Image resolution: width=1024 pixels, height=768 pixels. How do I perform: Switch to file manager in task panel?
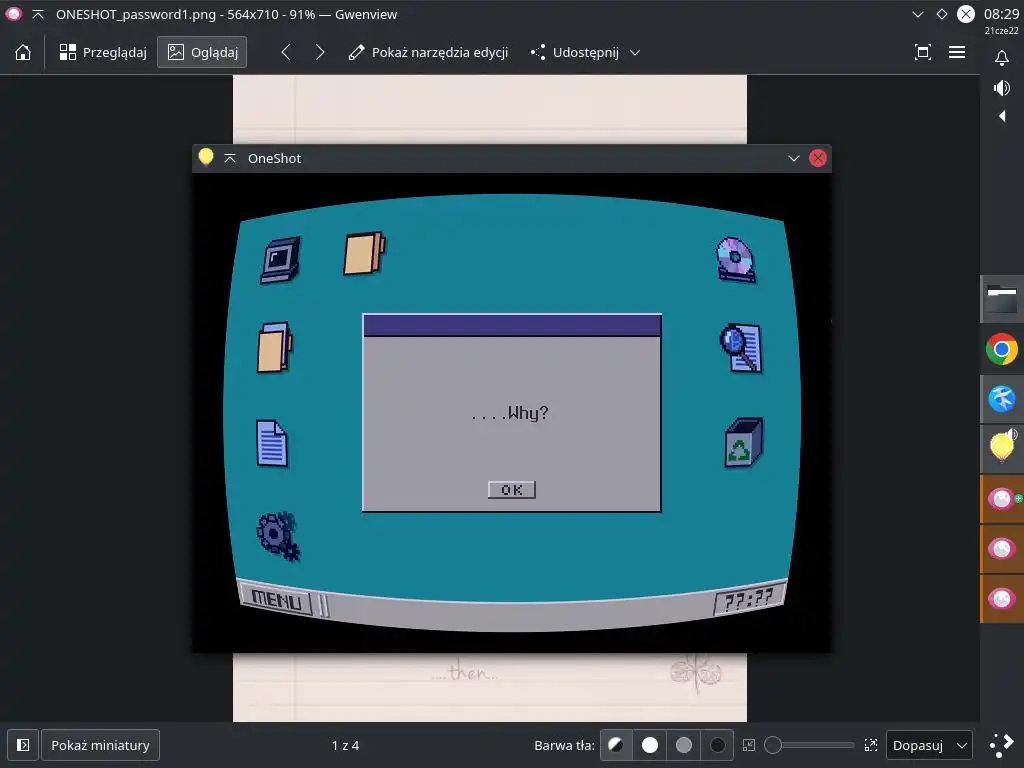pos(1002,299)
